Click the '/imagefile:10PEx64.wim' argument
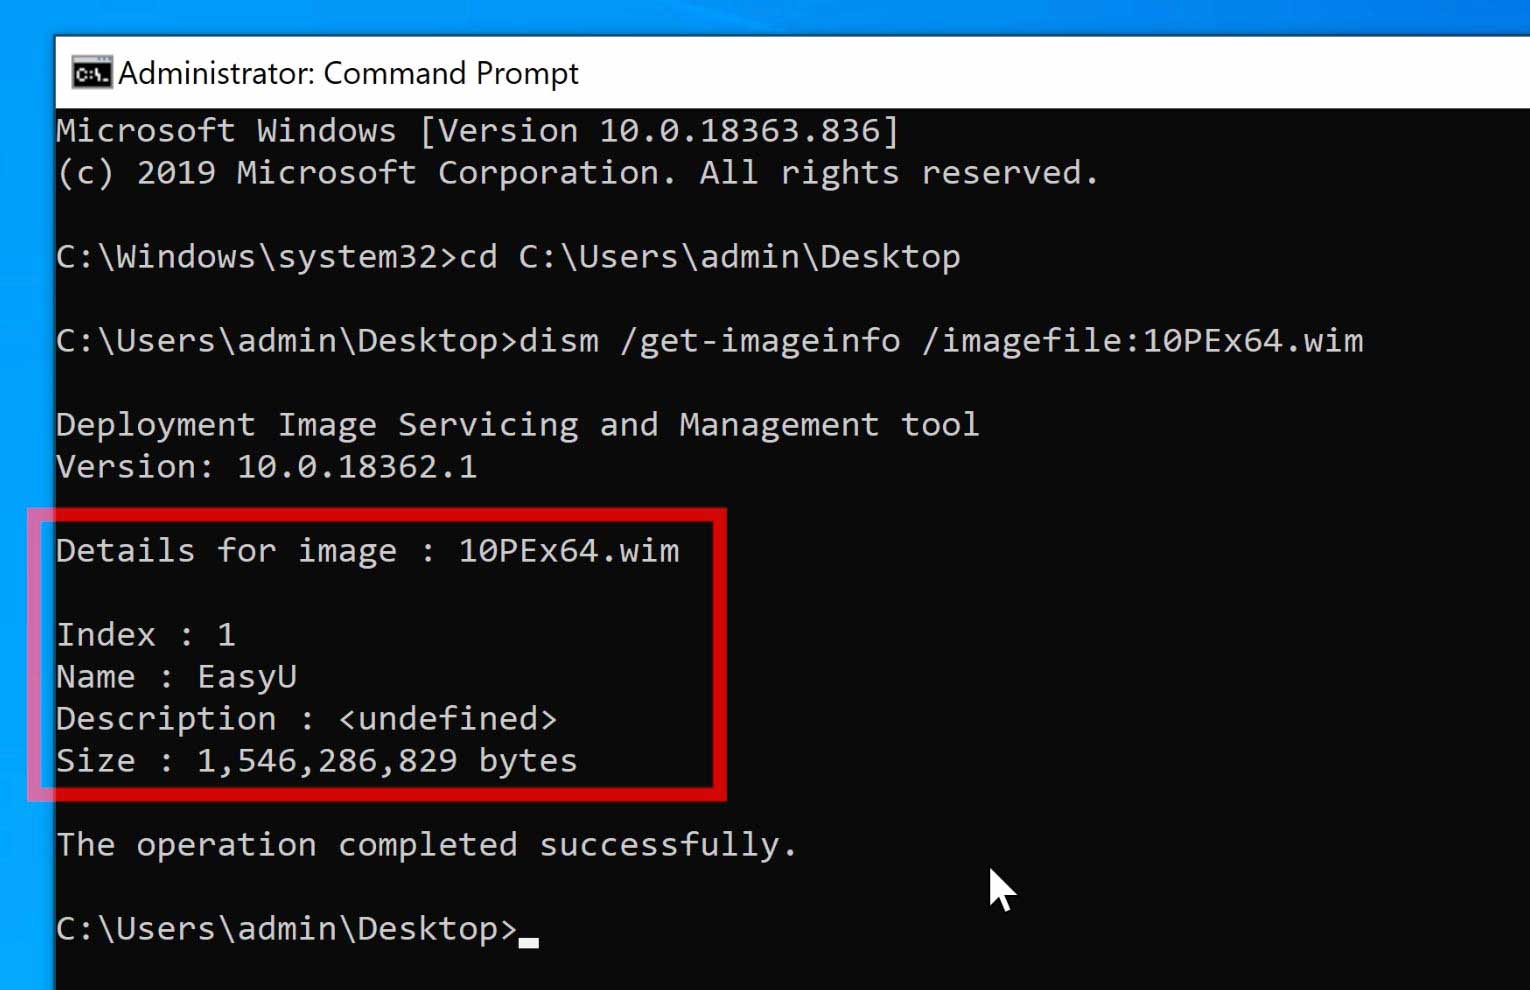The width and height of the screenshot is (1530, 990). coord(1142,341)
